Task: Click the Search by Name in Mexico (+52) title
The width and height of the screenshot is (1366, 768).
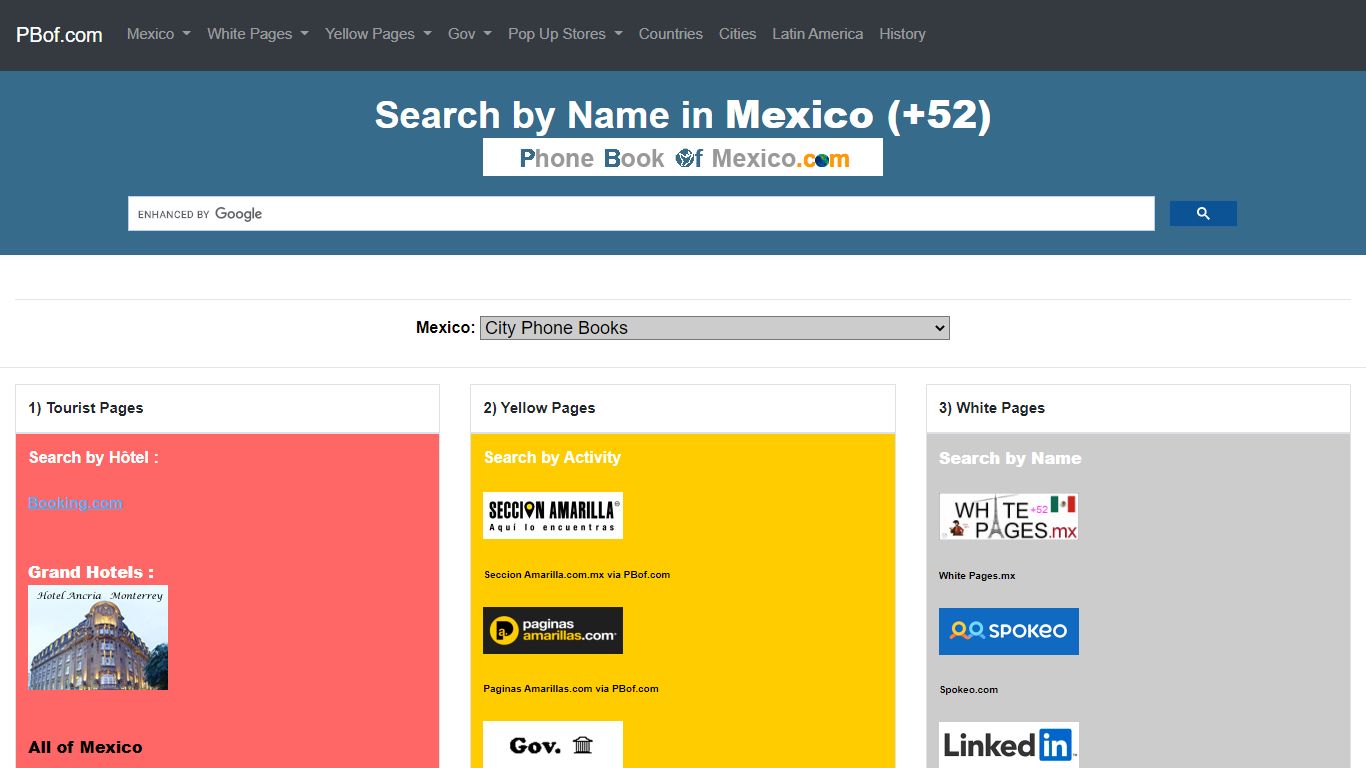Action: click(x=683, y=115)
